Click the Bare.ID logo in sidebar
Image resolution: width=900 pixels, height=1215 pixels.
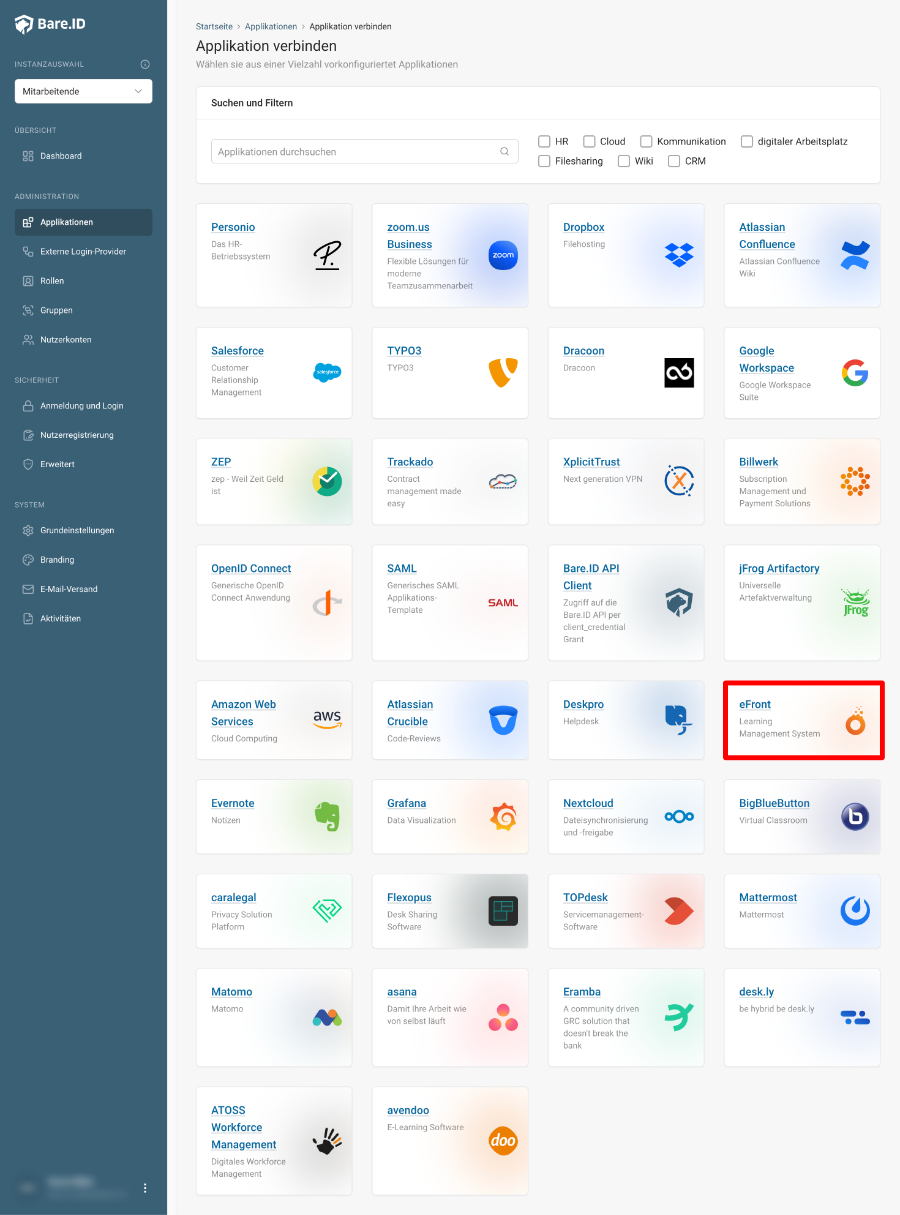pyautogui.click(x=50, y=24)
